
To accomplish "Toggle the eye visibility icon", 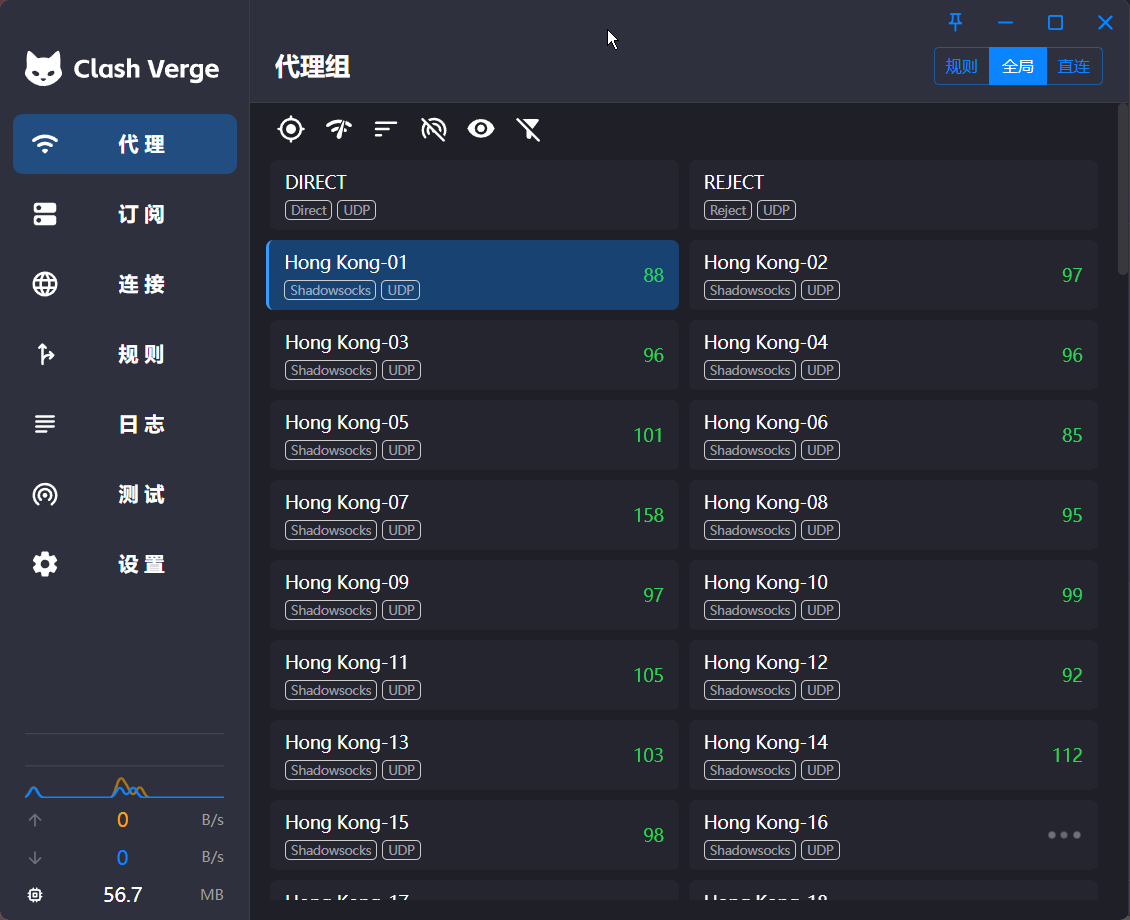I will pyautogui.click(x=481, y=129).
